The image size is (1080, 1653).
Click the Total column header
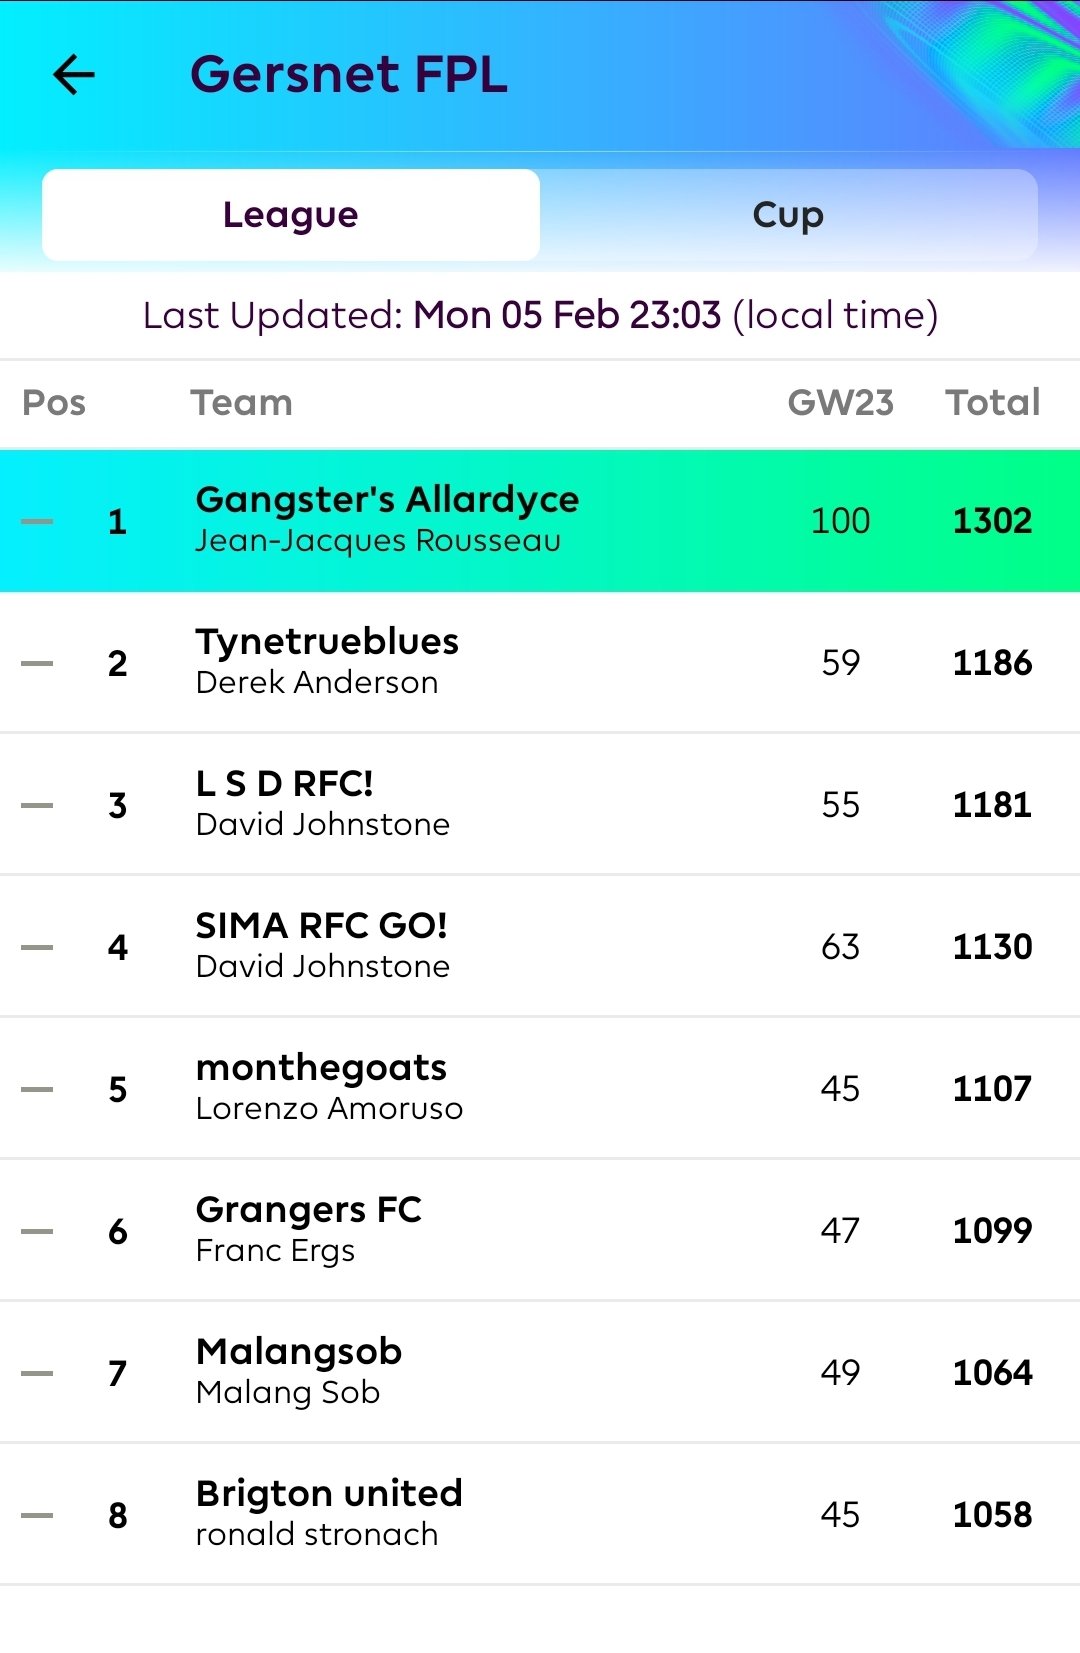tap(993, 403)
